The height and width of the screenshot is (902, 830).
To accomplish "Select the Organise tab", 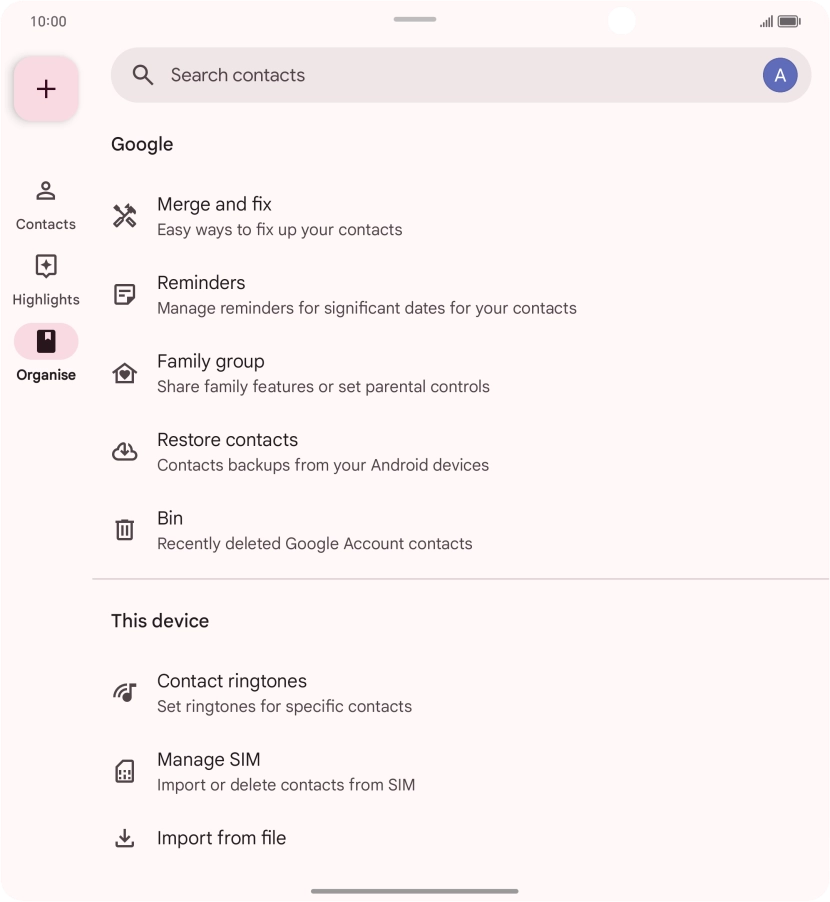I will [x=46, y=354].
